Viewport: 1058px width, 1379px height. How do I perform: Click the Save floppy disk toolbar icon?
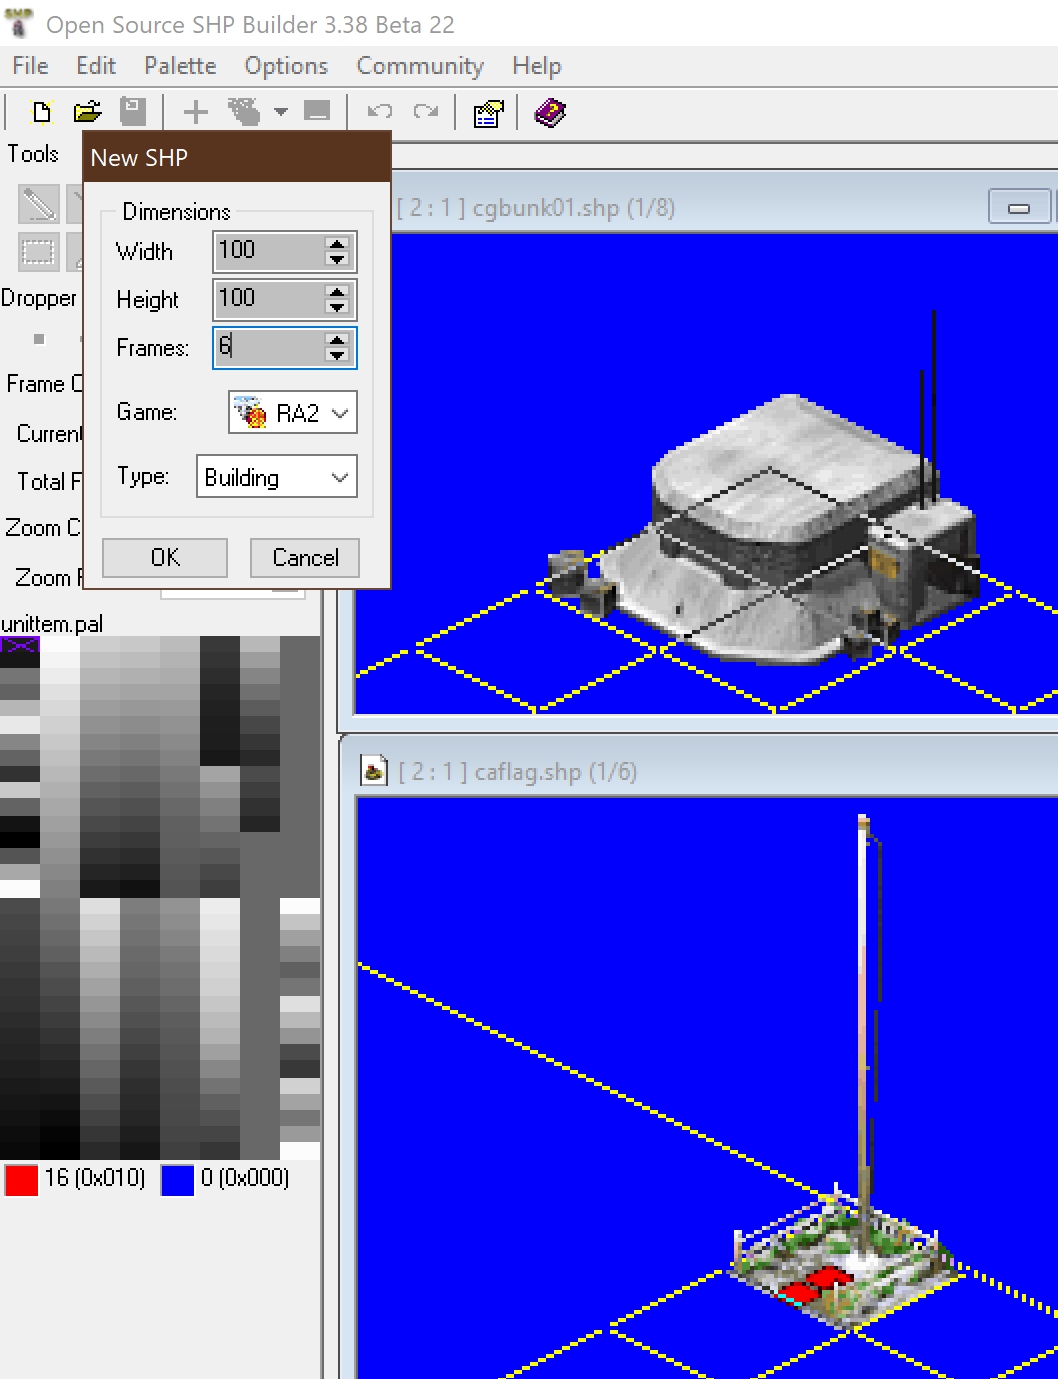[x=133, y=112]
